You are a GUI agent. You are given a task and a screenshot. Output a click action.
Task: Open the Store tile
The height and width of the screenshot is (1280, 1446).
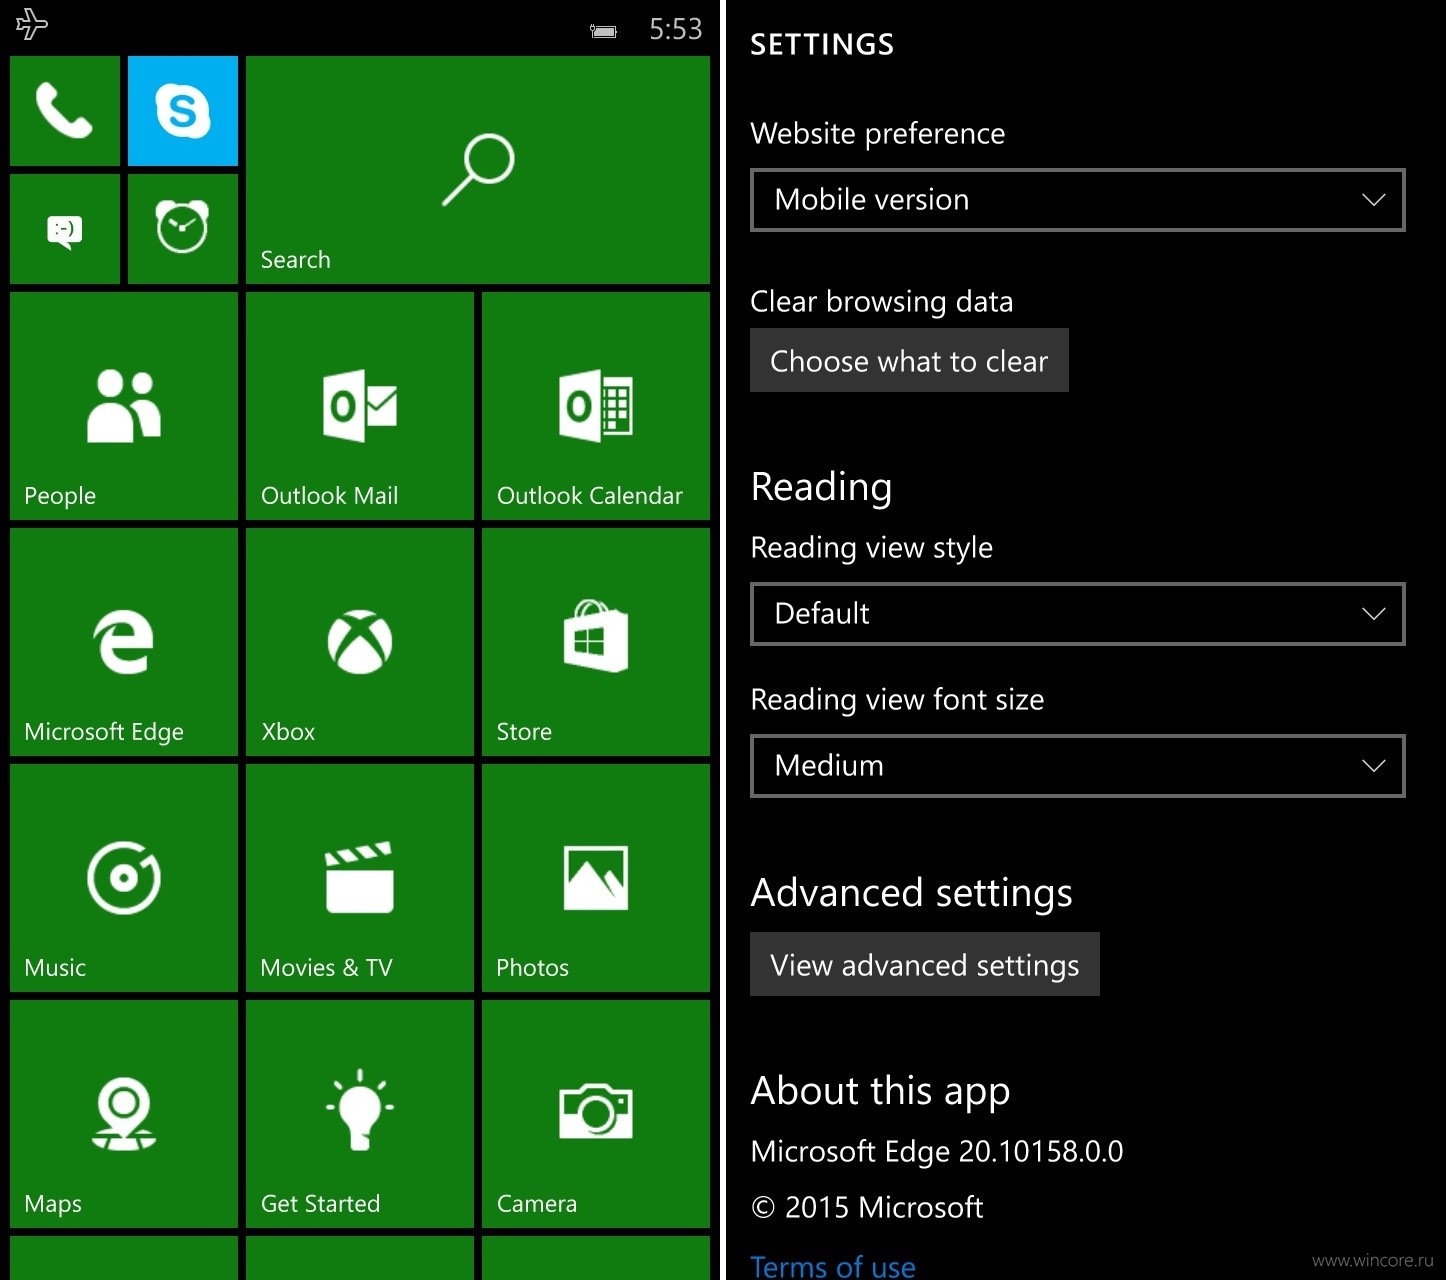click(596, 642)
